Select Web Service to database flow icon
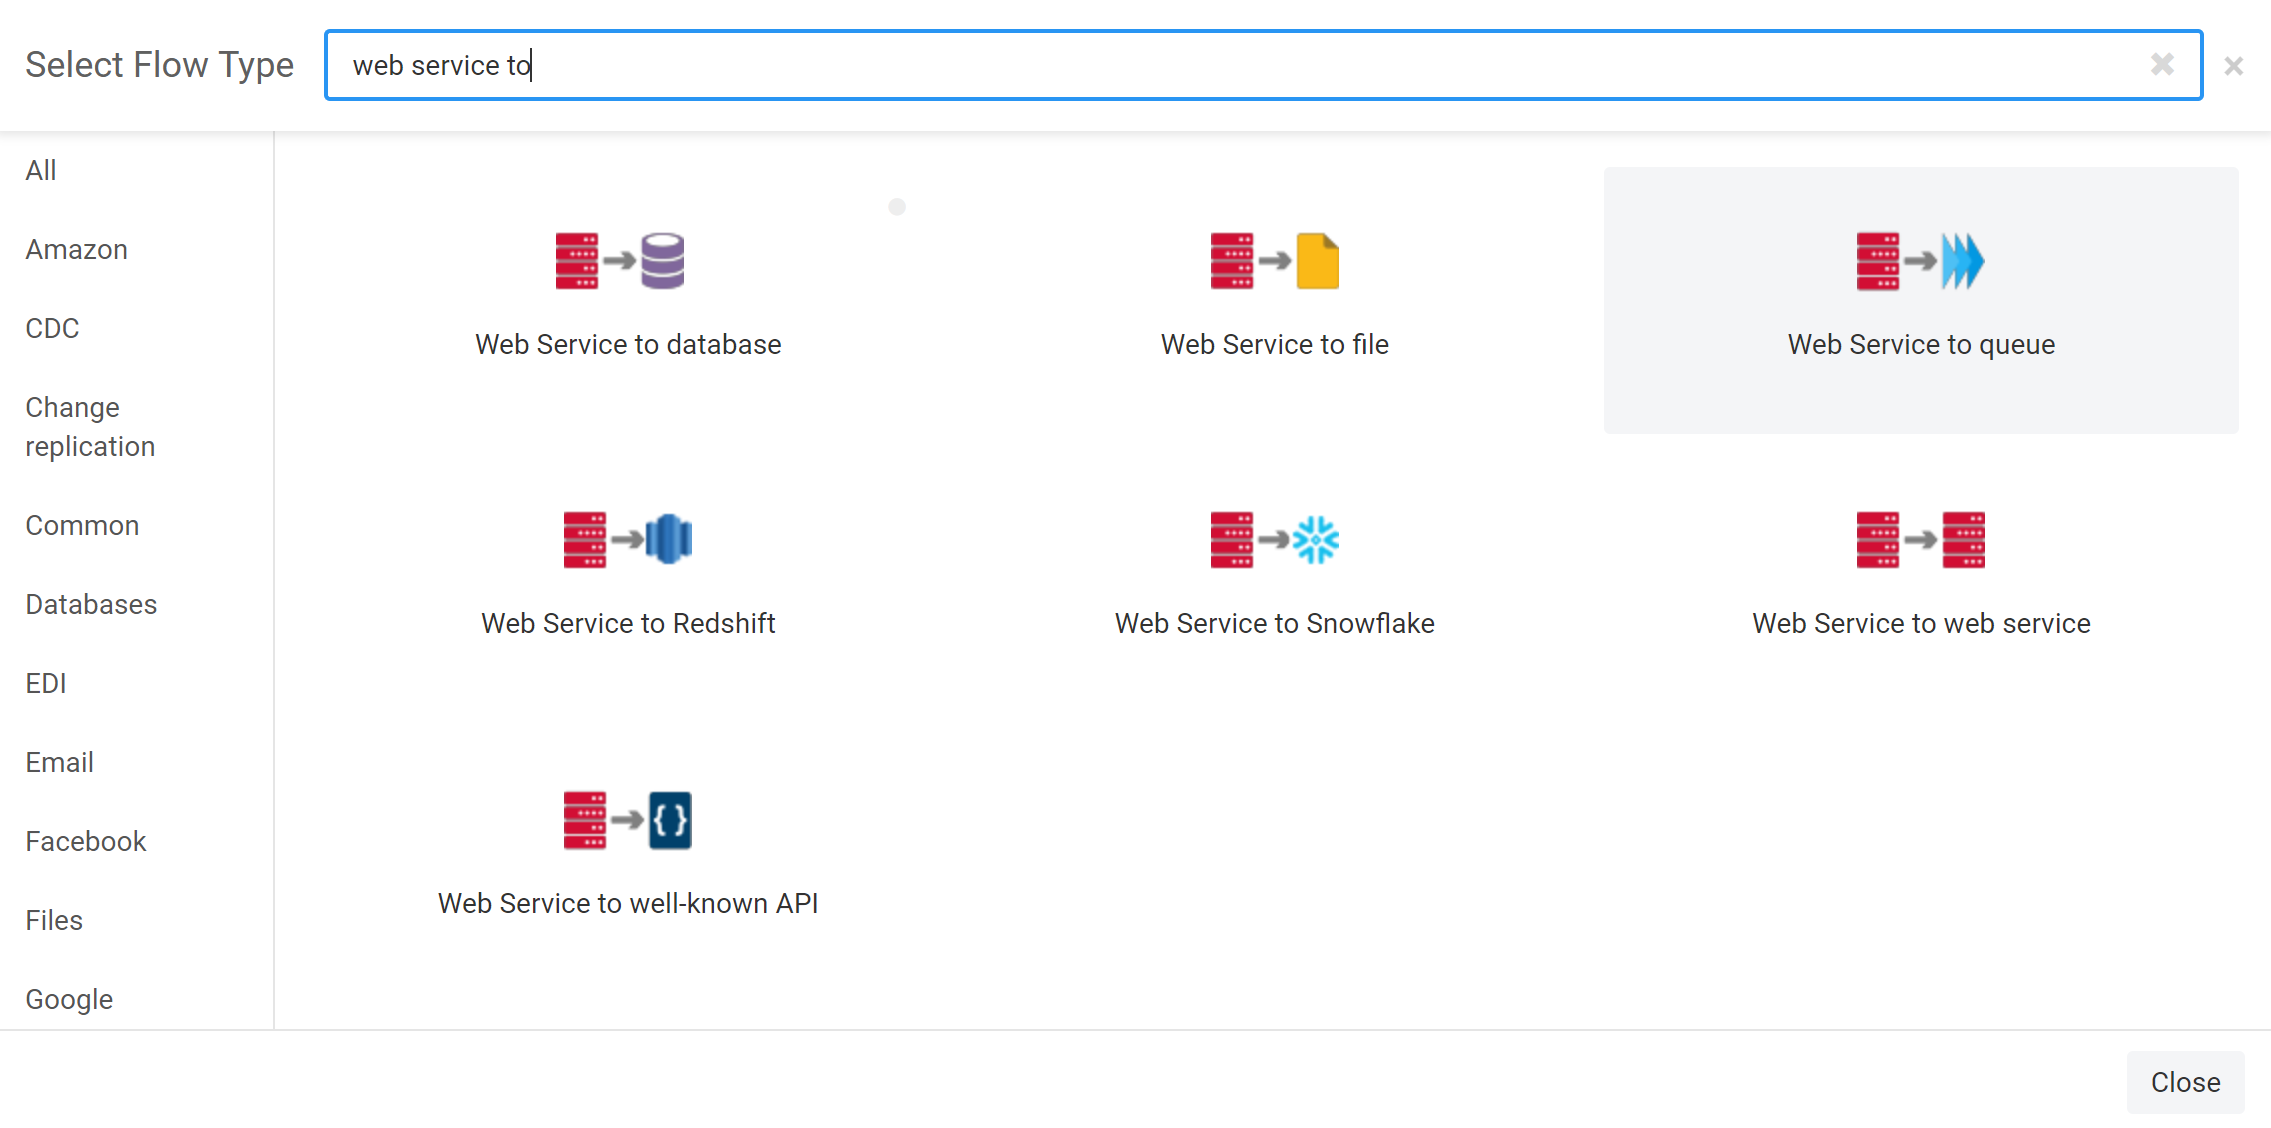 point(620,261)
